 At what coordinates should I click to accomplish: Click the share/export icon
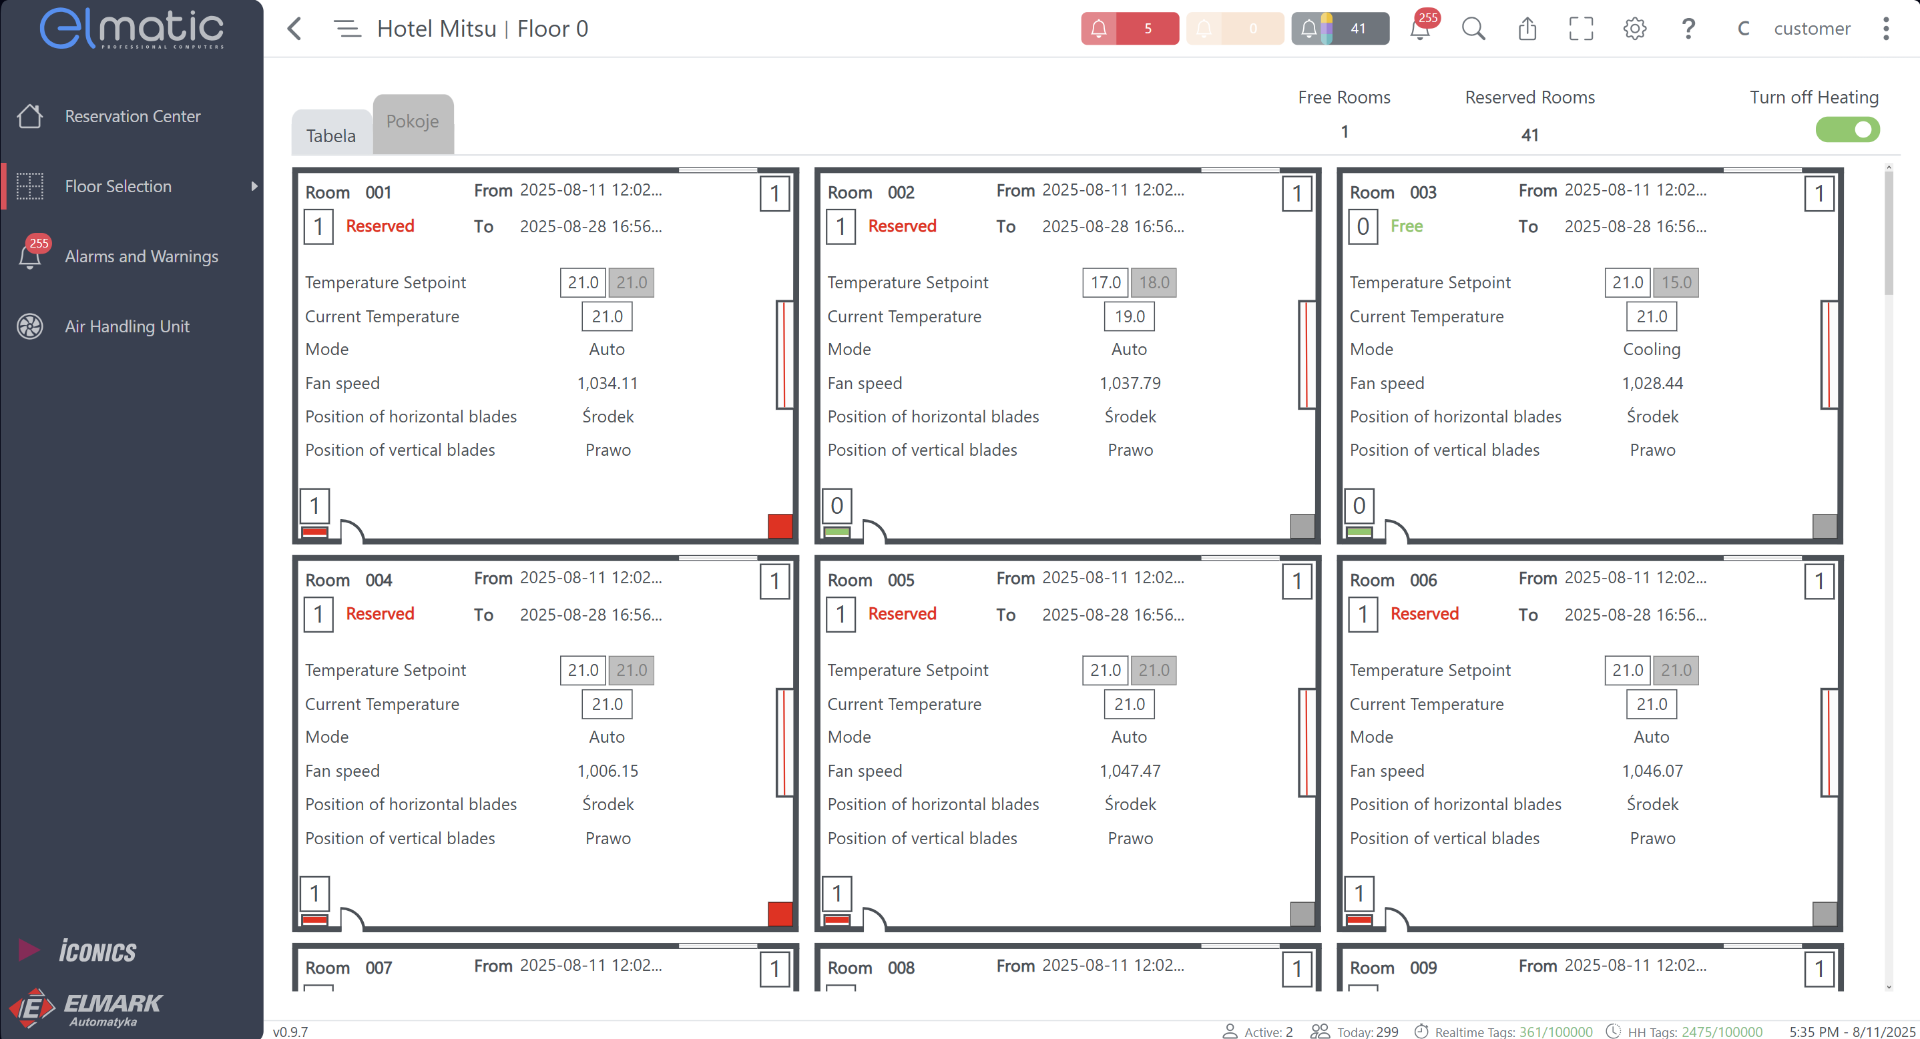coord(1527,29)
